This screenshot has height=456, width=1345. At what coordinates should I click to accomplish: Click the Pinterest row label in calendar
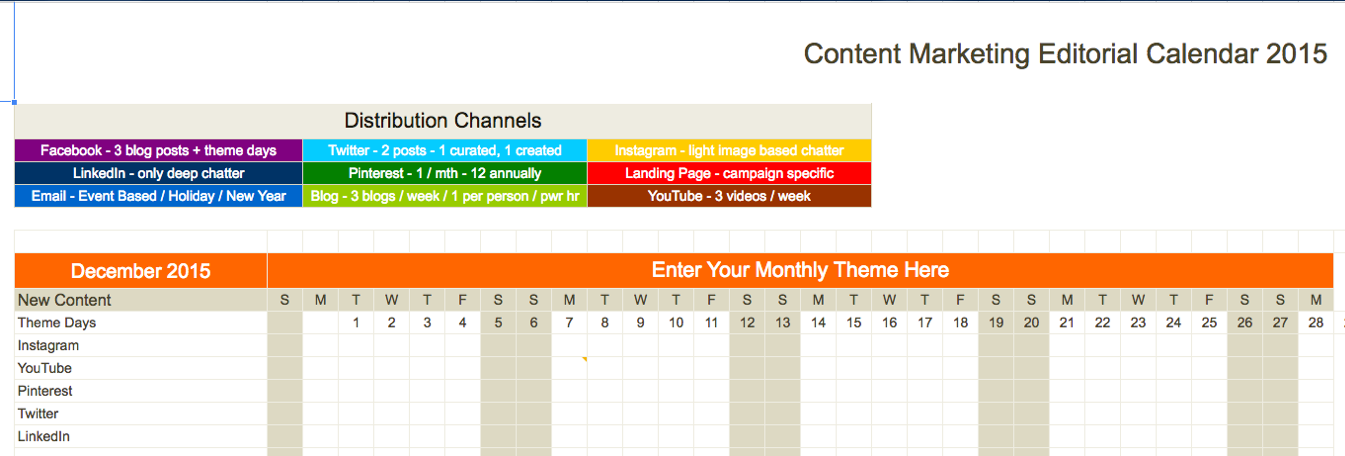pos(45,391)
